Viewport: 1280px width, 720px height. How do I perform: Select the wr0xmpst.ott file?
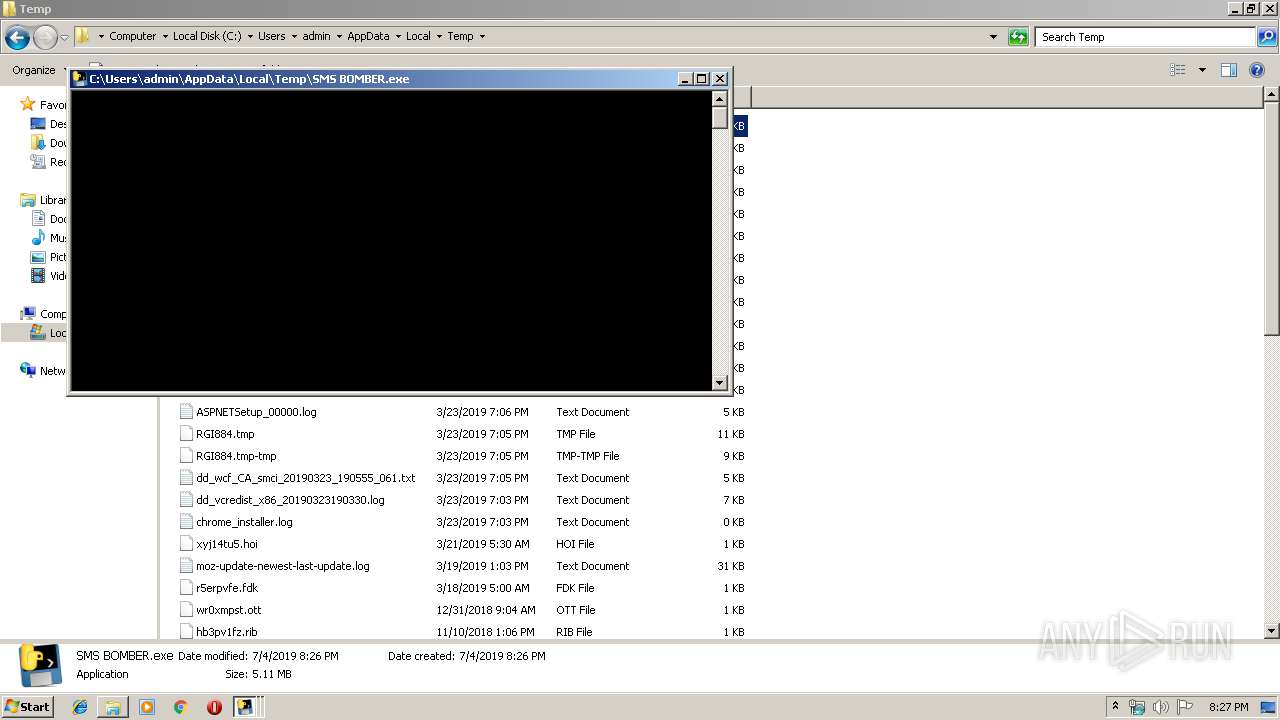point(229,610)
